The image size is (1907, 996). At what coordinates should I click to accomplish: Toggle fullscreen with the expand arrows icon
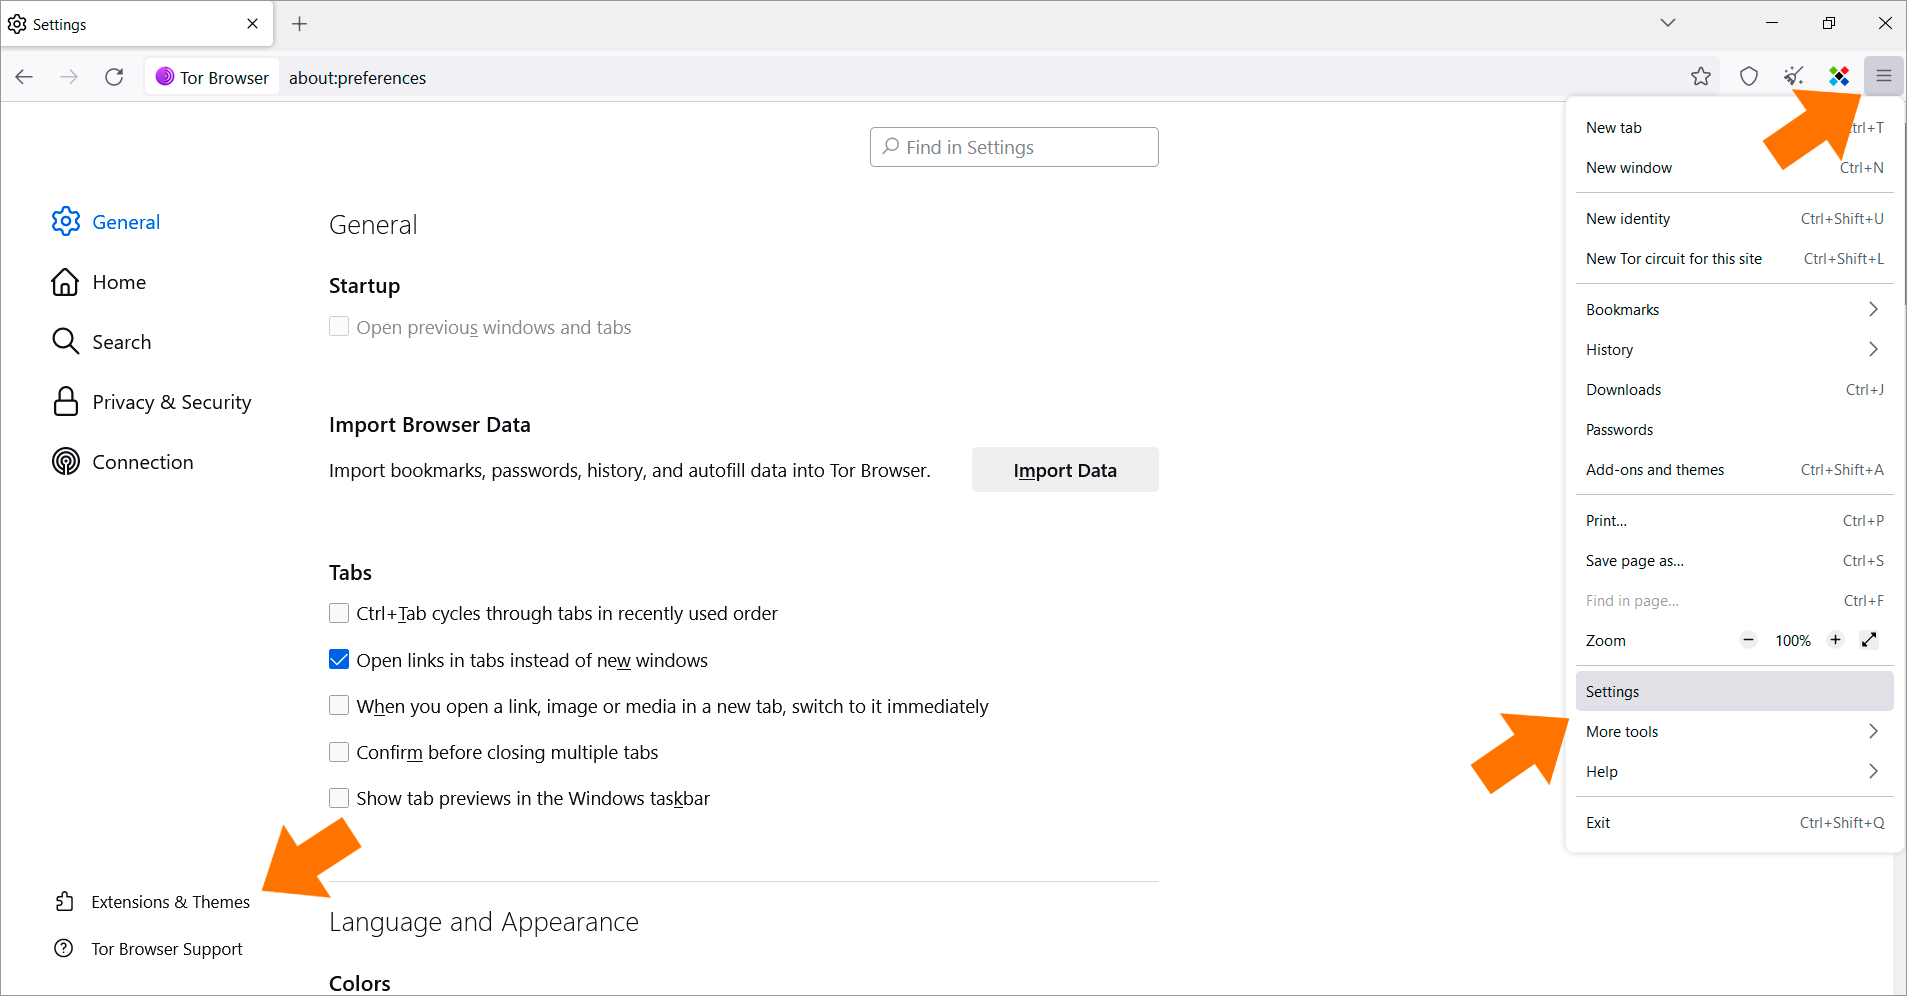point(1869,640)
